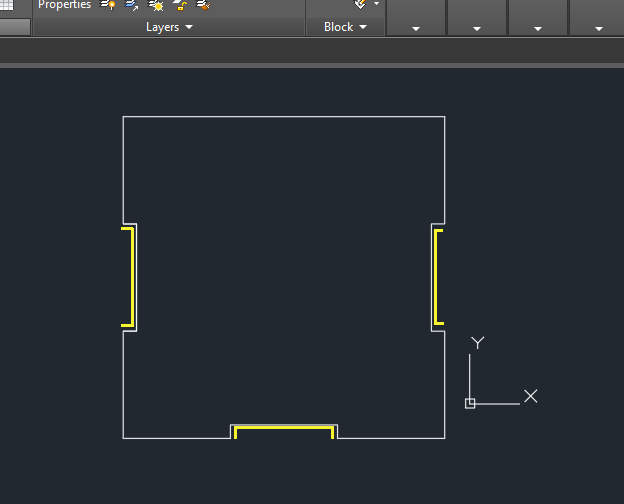Expand the Layers panel dropdown
The height and width of the screenshot is (504, 624).
pyautogui.click(x=169, y=27)
